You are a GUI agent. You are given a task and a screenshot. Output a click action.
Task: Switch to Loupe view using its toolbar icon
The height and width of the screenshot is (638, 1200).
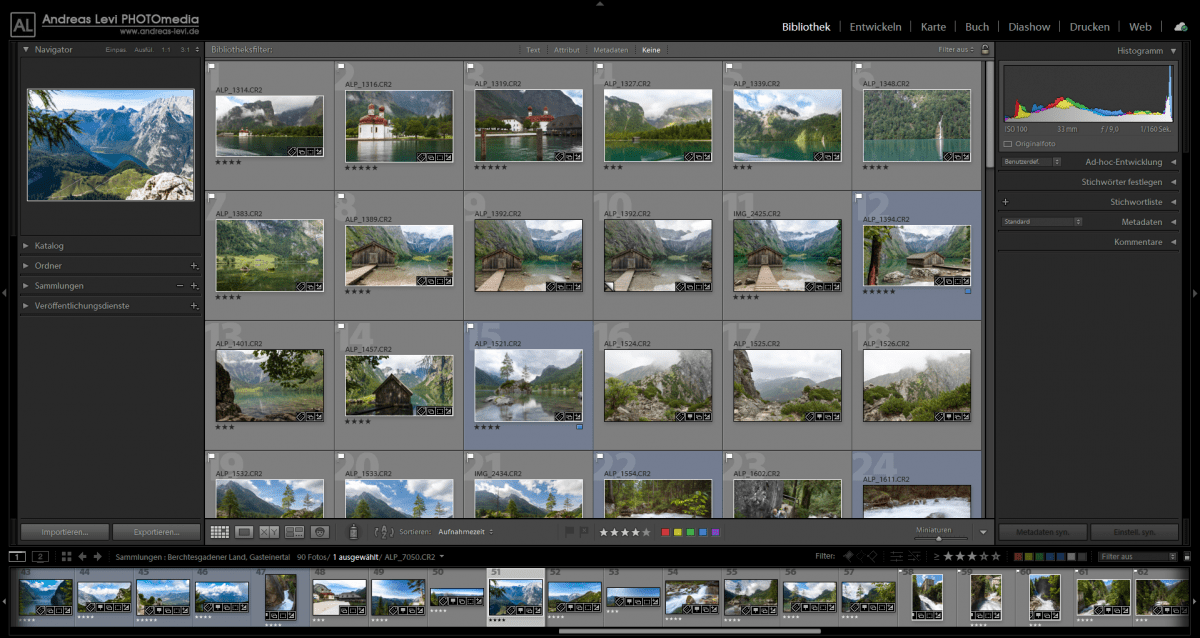tap(244, 531)
